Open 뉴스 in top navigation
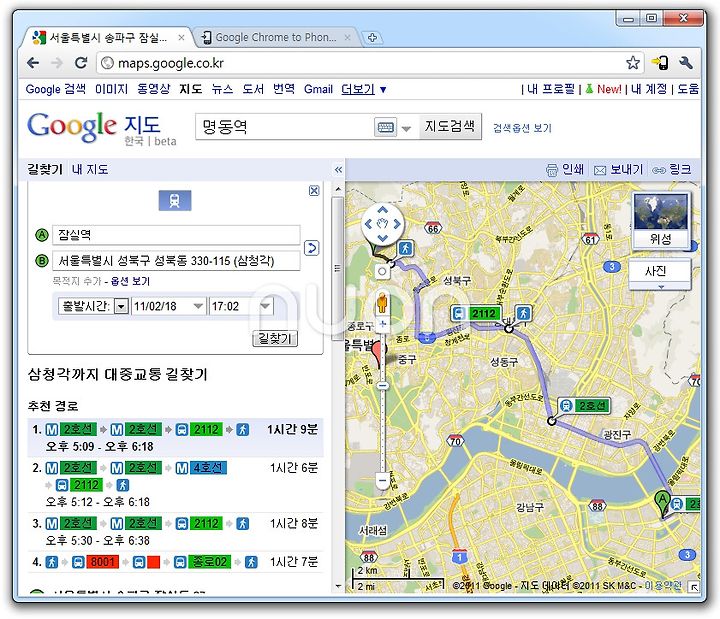Screen dimensions: 720x619 point(222,89)
